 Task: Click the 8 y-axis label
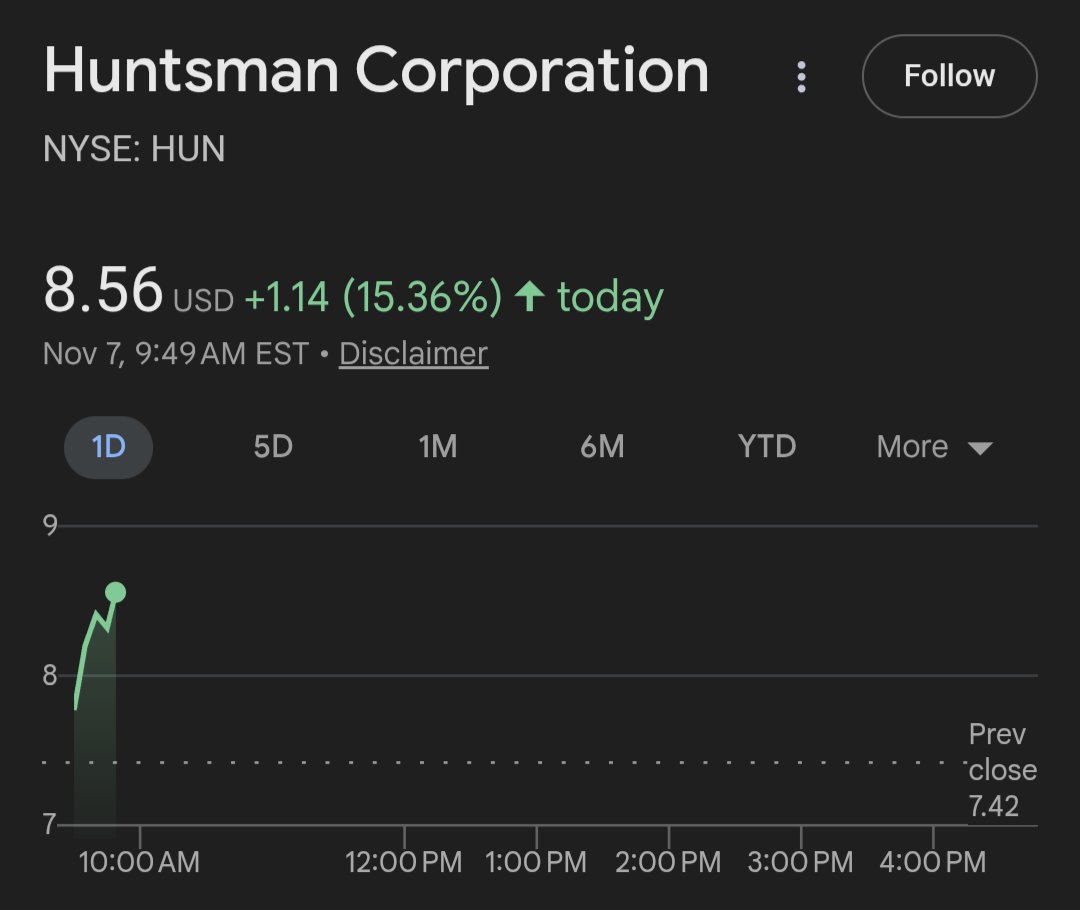[x=50, y=675]
